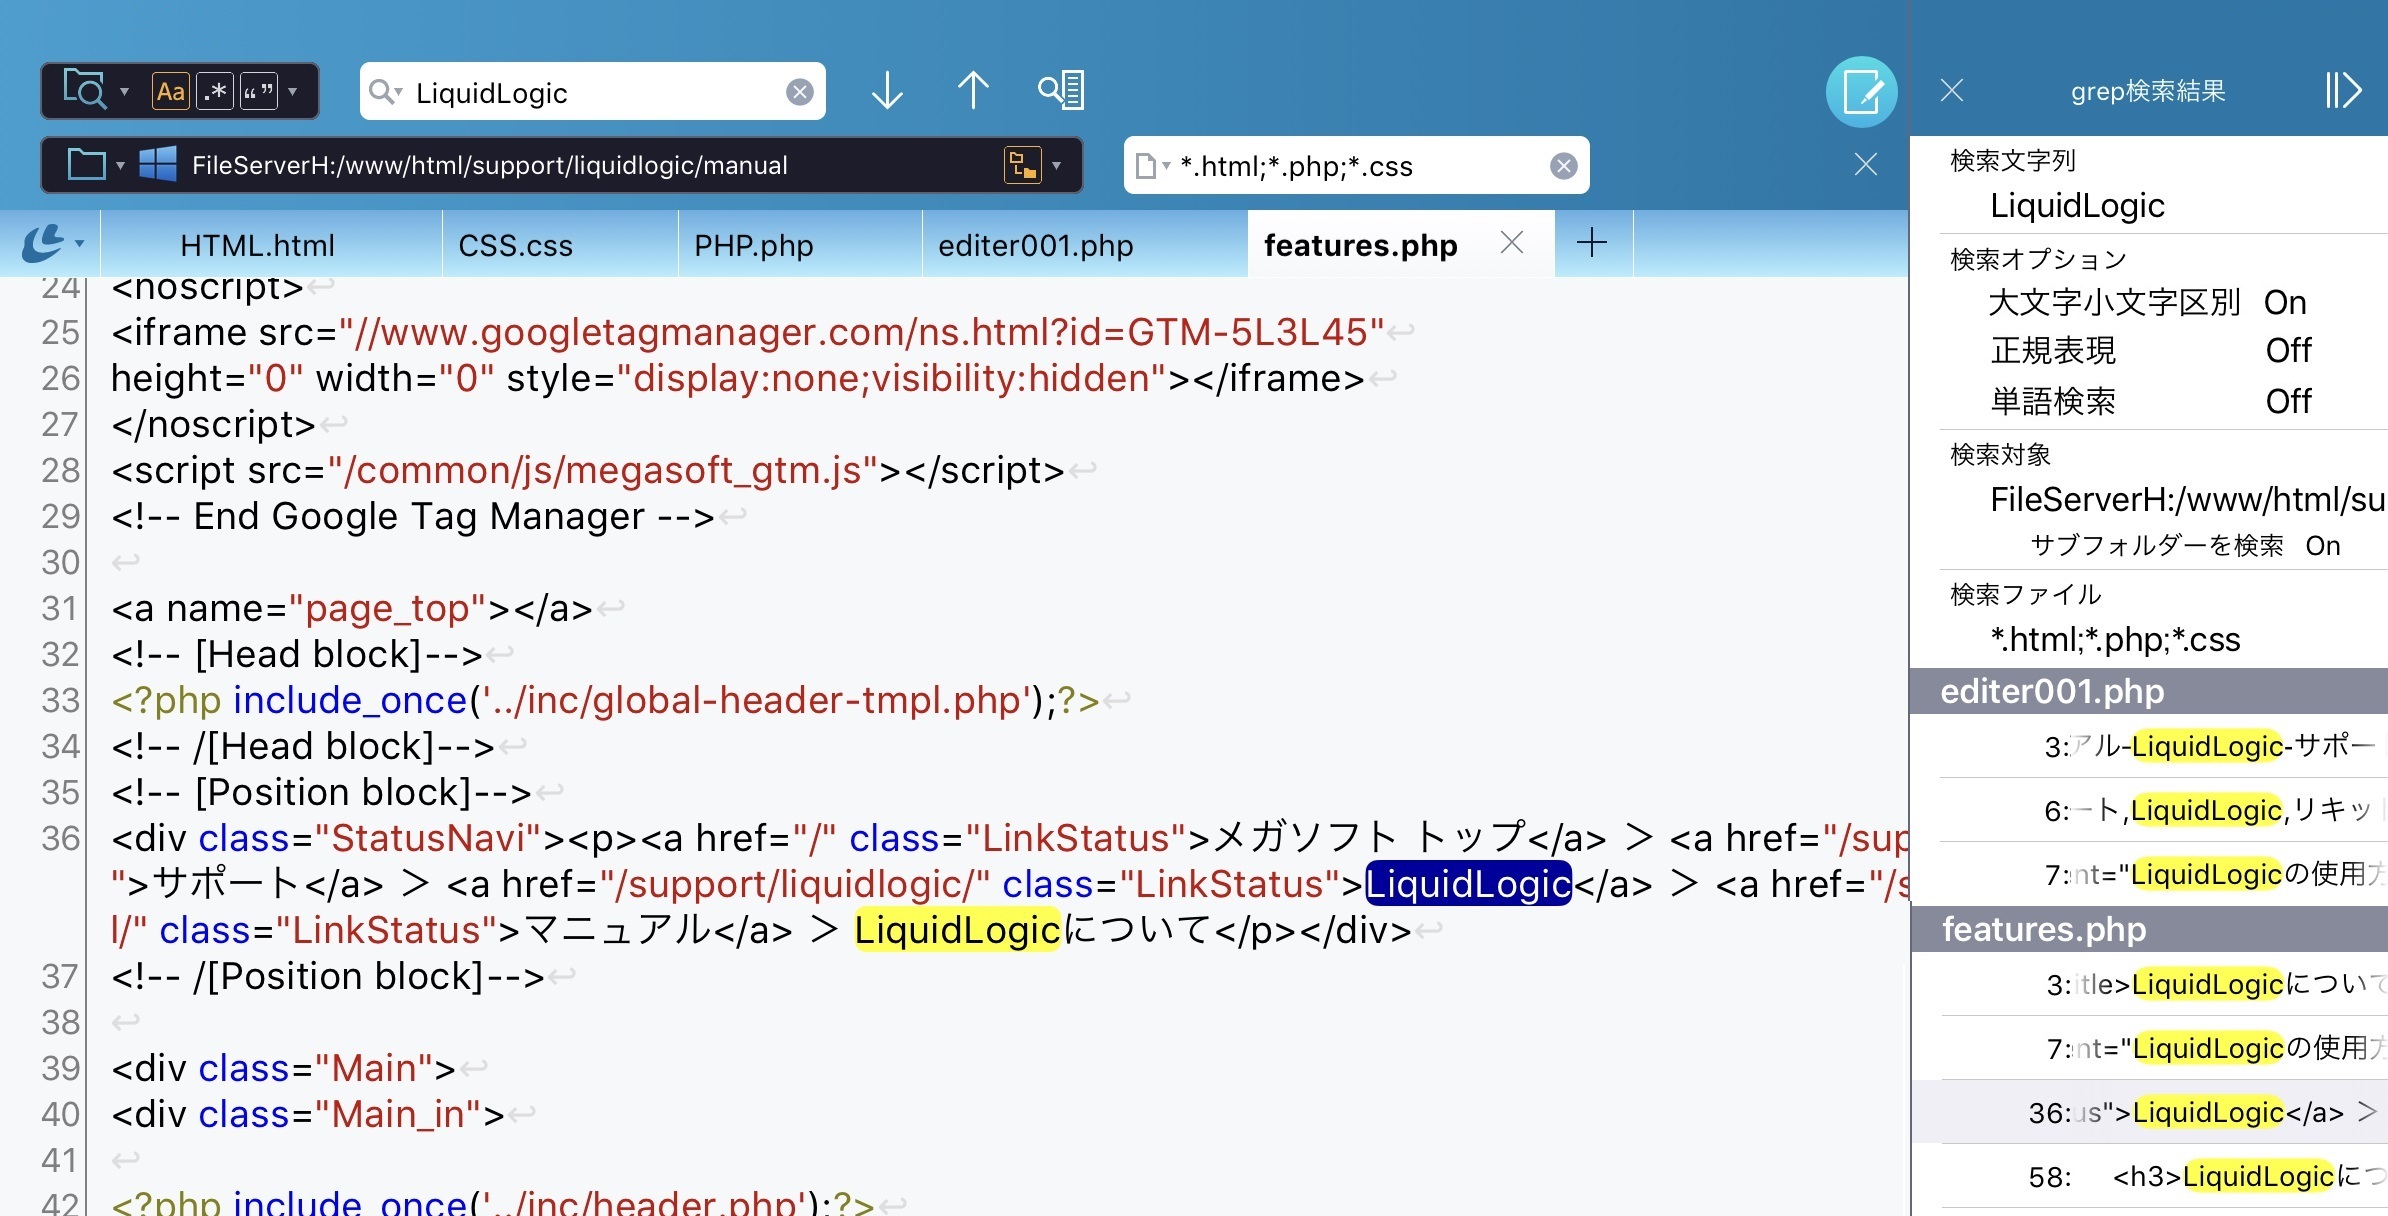Clear the LiquidLogic search field
Image resolution: width=2388 pixels, height=1216 pixels.
click(799, 92)
